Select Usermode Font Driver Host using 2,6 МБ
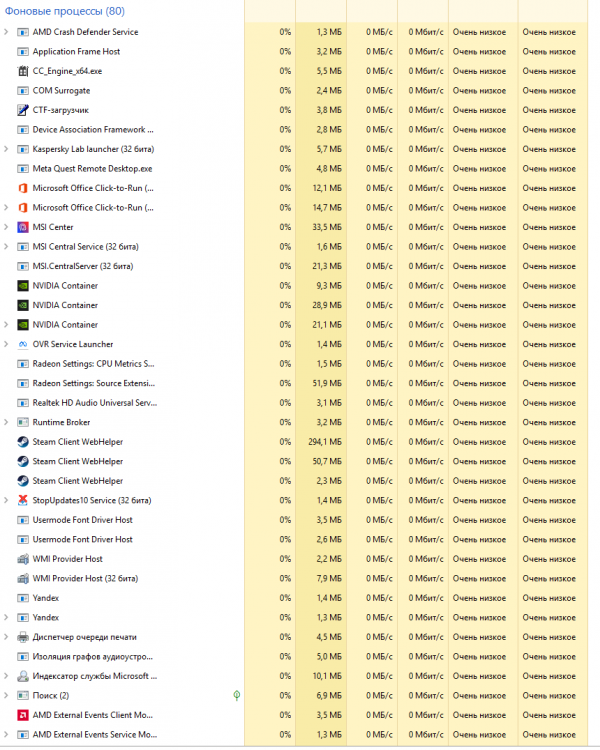This screenshot has height=750, width=600. 82,540
